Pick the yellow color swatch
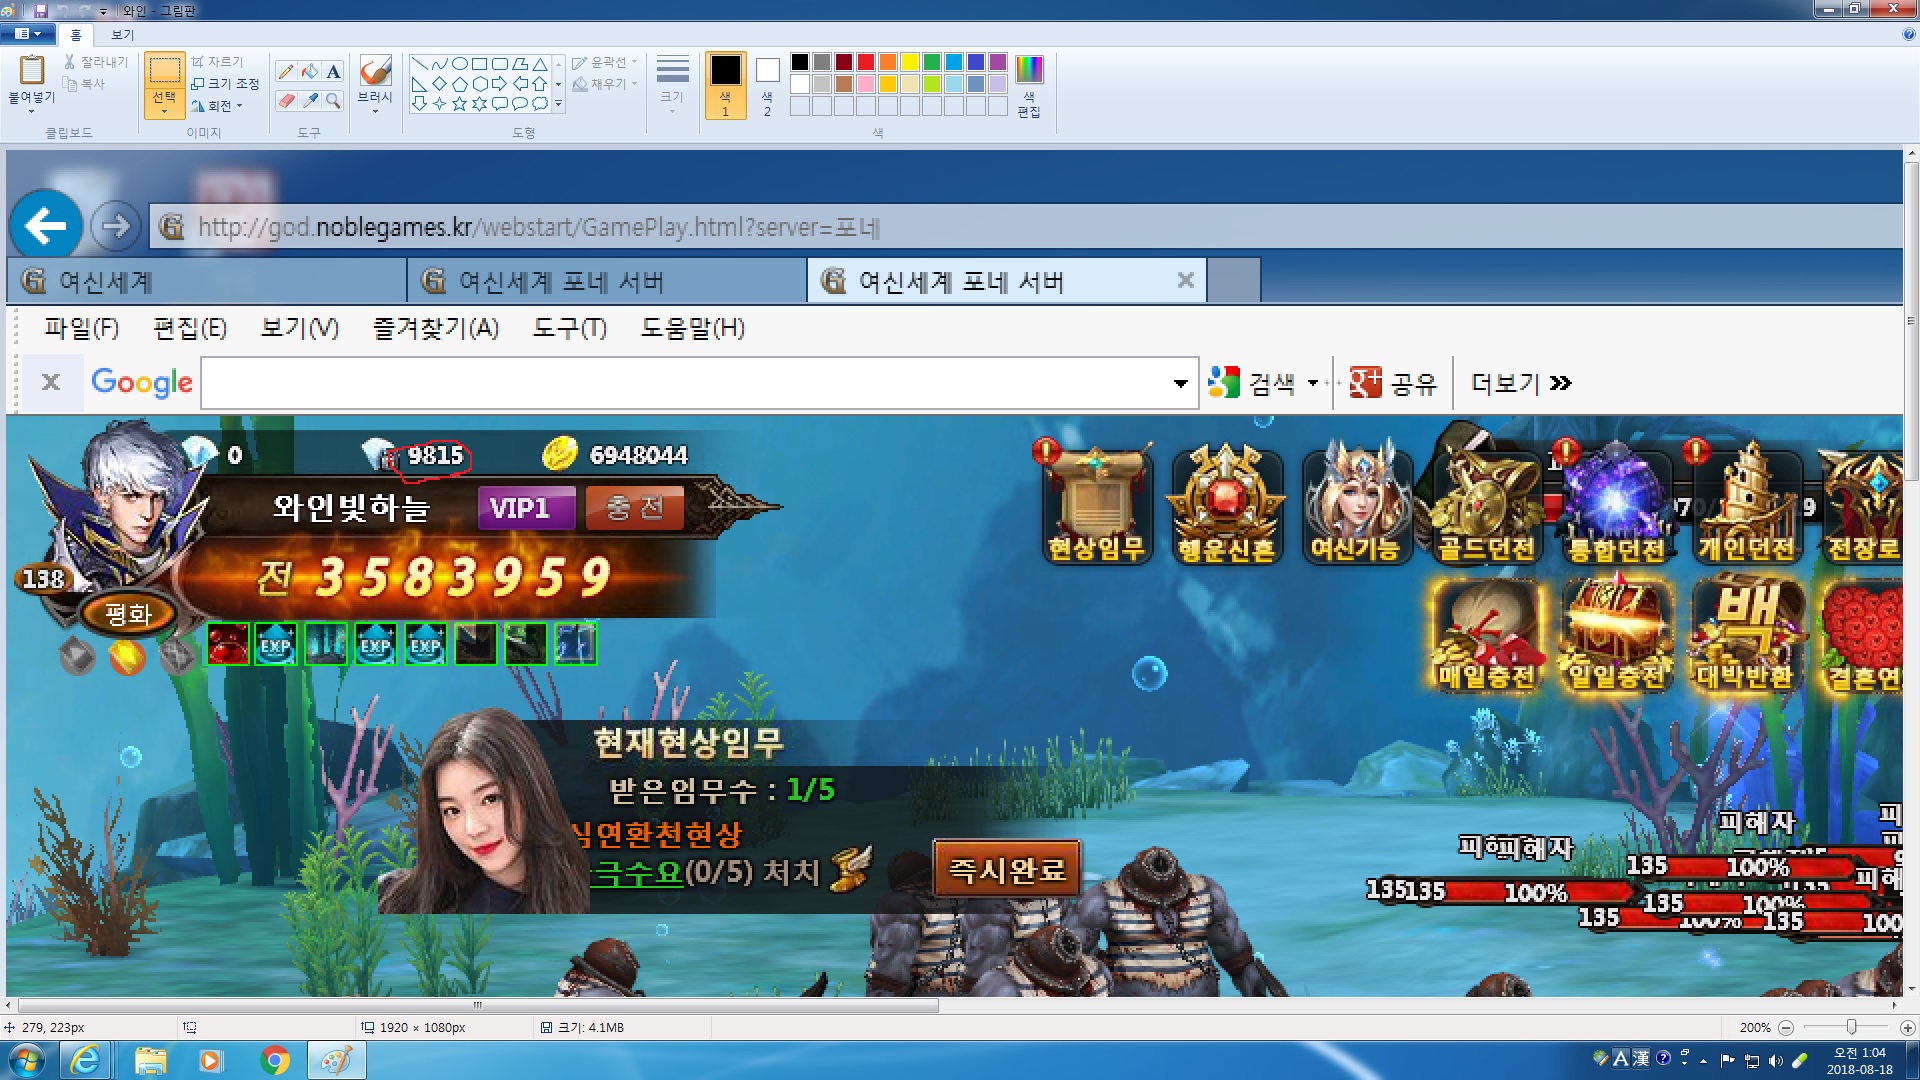 point(910,62)
